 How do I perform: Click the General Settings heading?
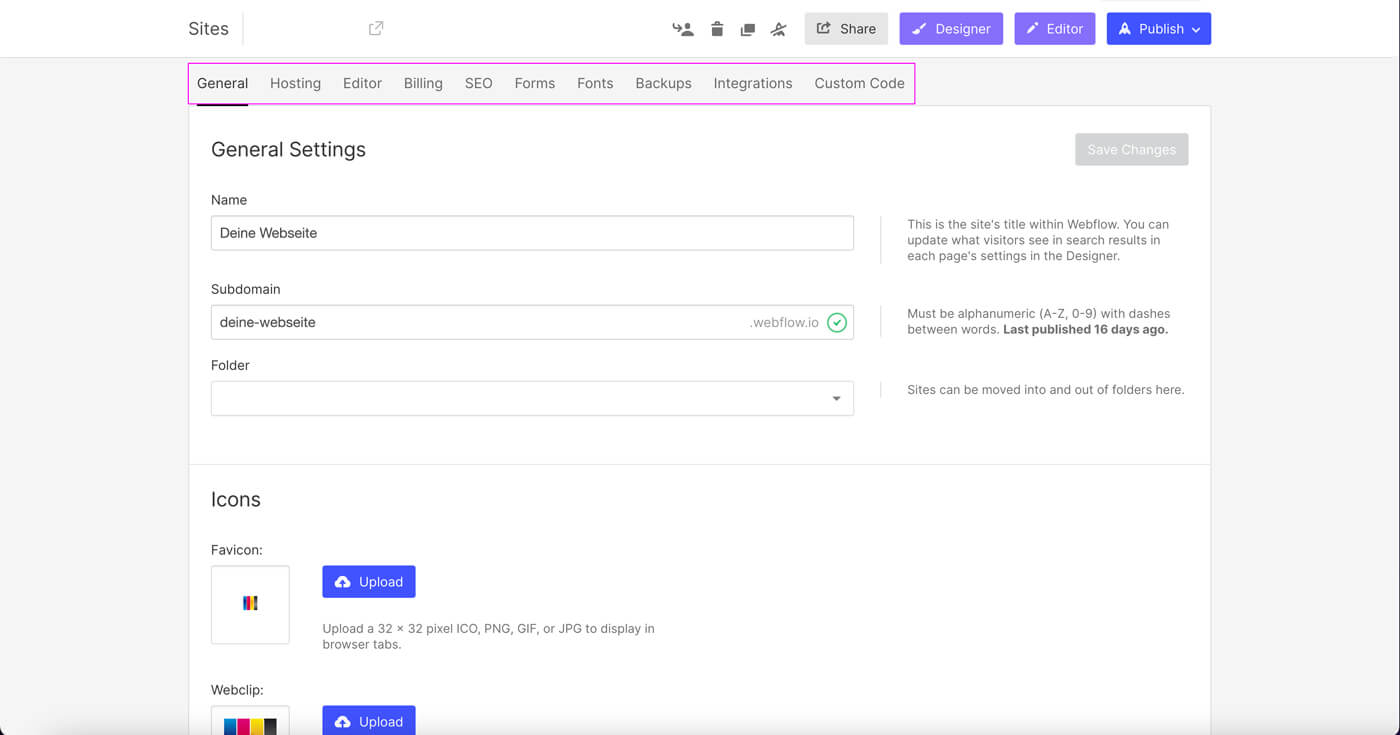coord(288,149)
